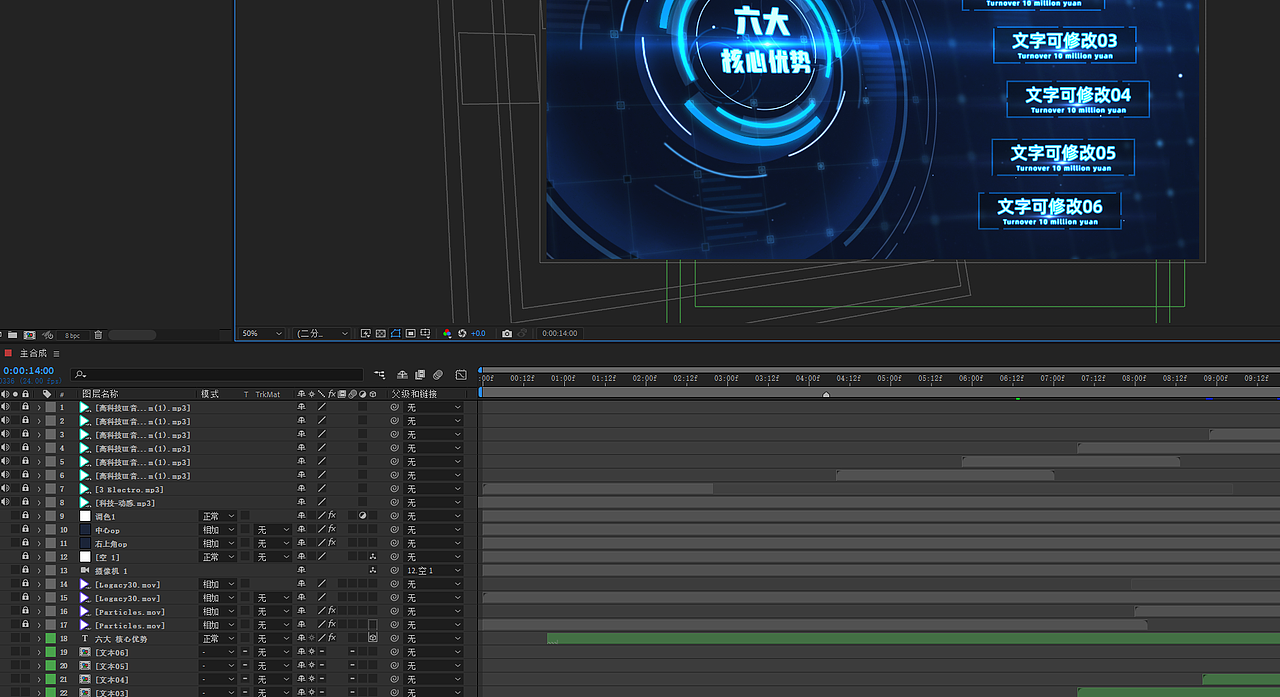Click the comp marker on timeline ruler
Screen dimensions: 1280x697
point(826,395)
